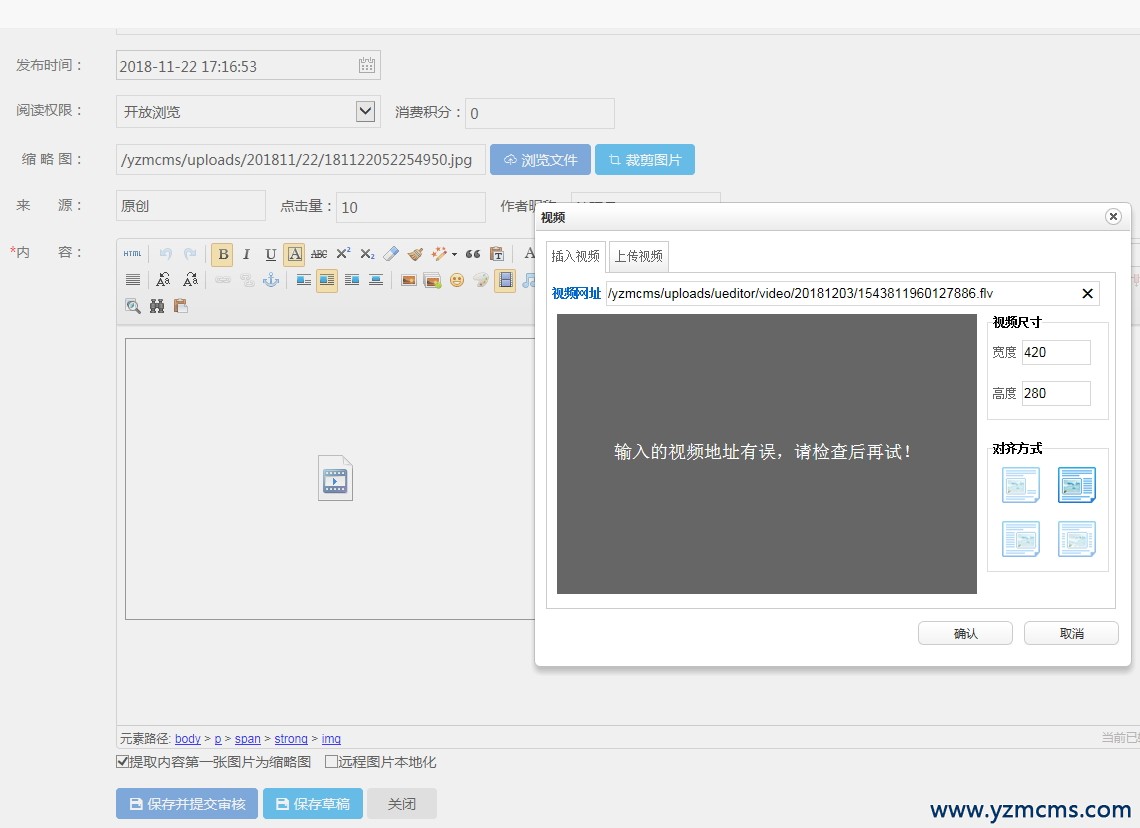Click the 裁剪图片 crop button
The width and height of the screenshot is (1140, 828).
(x=645, y=159)
